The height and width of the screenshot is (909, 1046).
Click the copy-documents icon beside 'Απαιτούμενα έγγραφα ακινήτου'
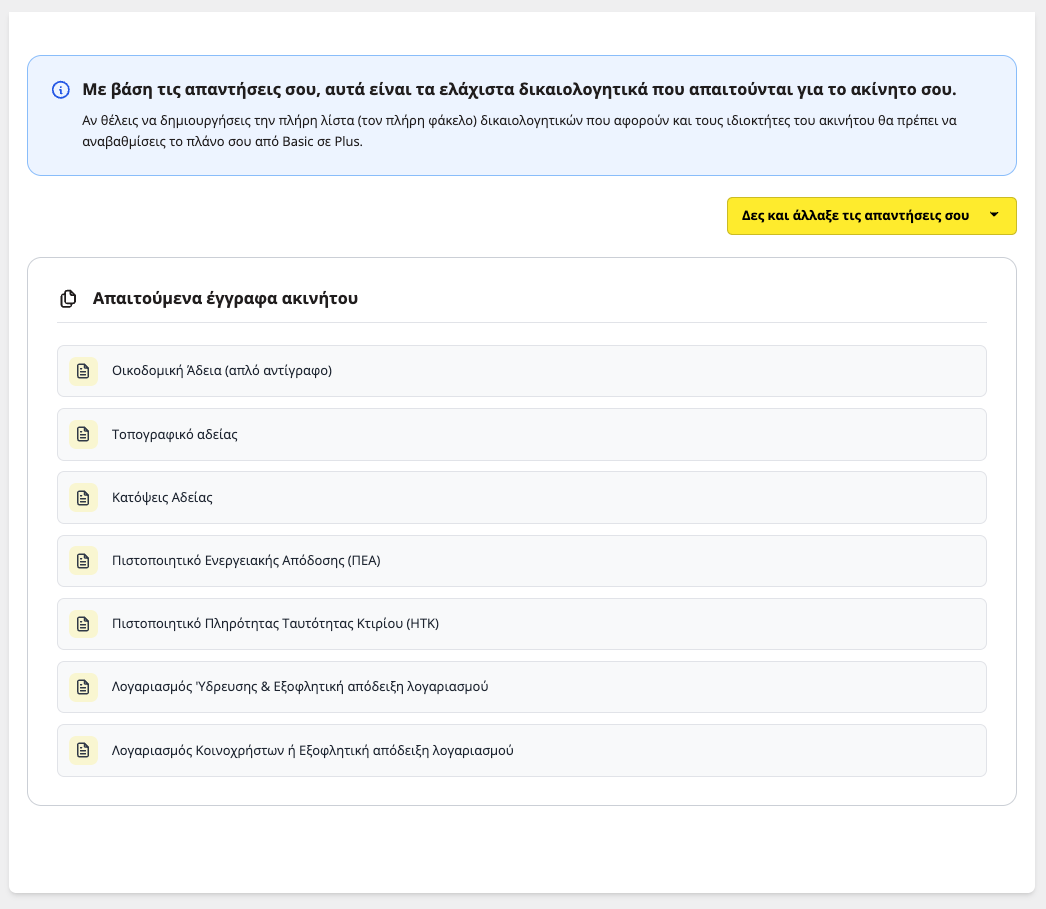(x=68, y=299)
